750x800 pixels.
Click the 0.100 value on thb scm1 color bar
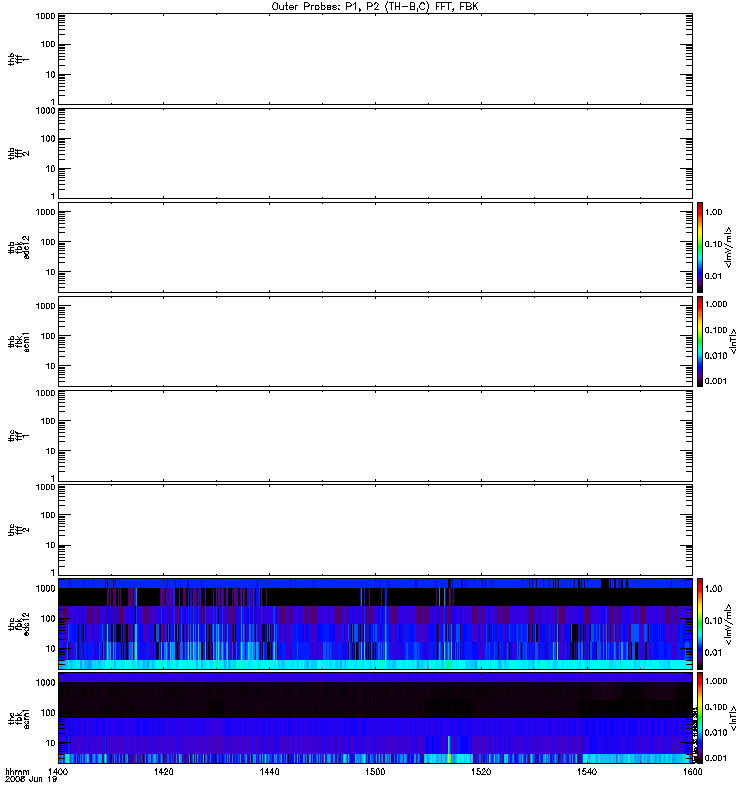(716, 330)
